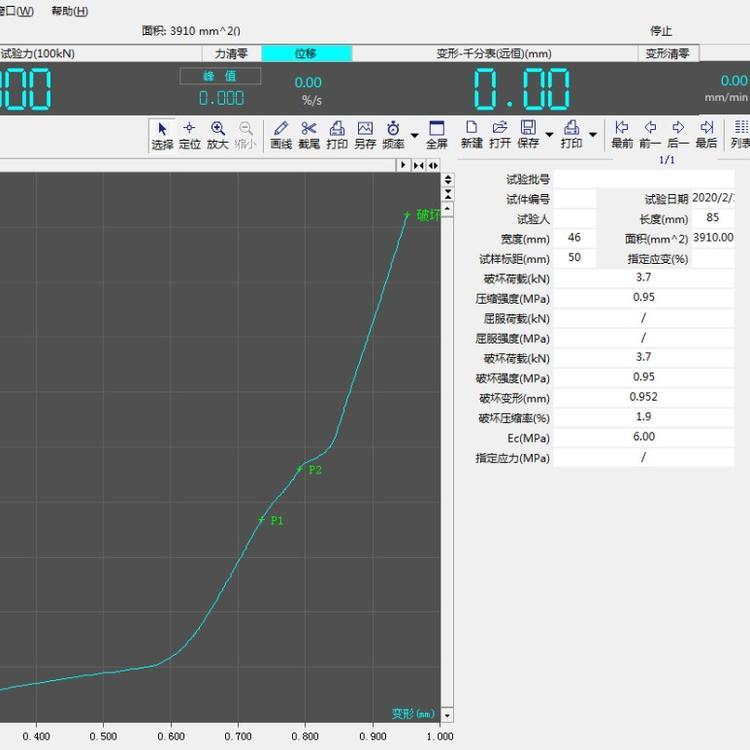Open the 频率 frequency tool
Screen dimensions: 750x750
393,135
